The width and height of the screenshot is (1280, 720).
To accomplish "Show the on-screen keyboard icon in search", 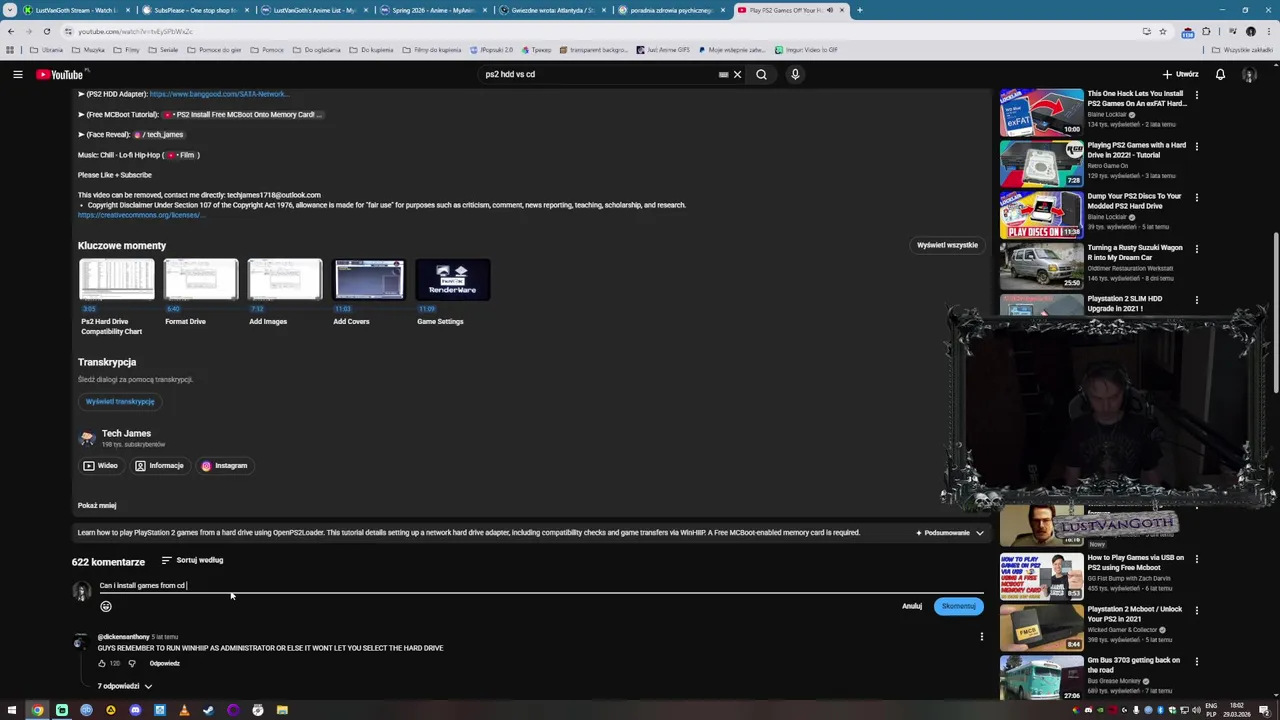I will click(x=723, y=74).
